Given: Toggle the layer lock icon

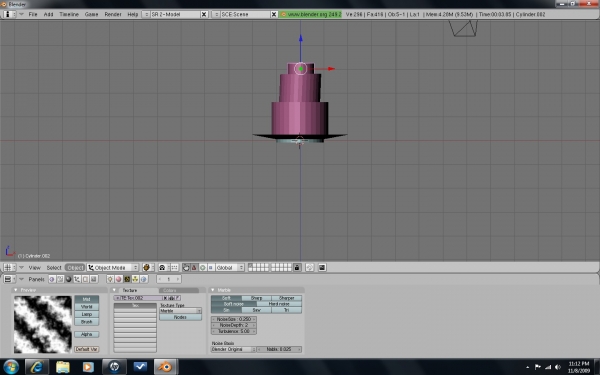Looking at the screenshot, I should [297, 267].
